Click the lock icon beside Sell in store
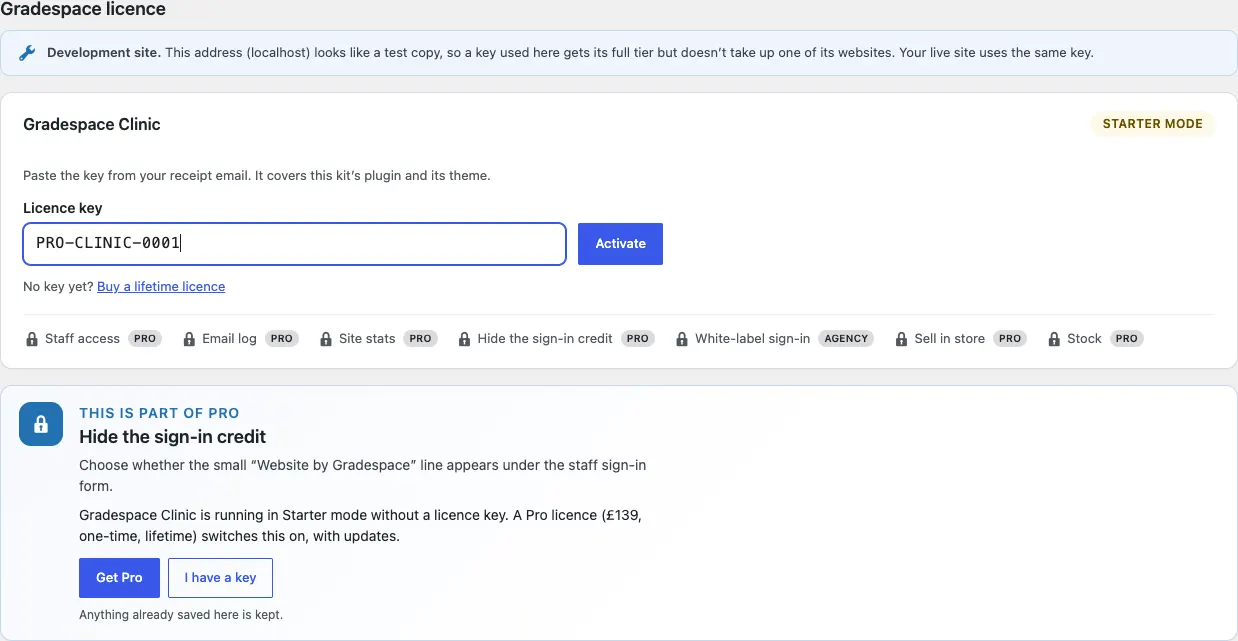1238x641 pixels. 901,339
